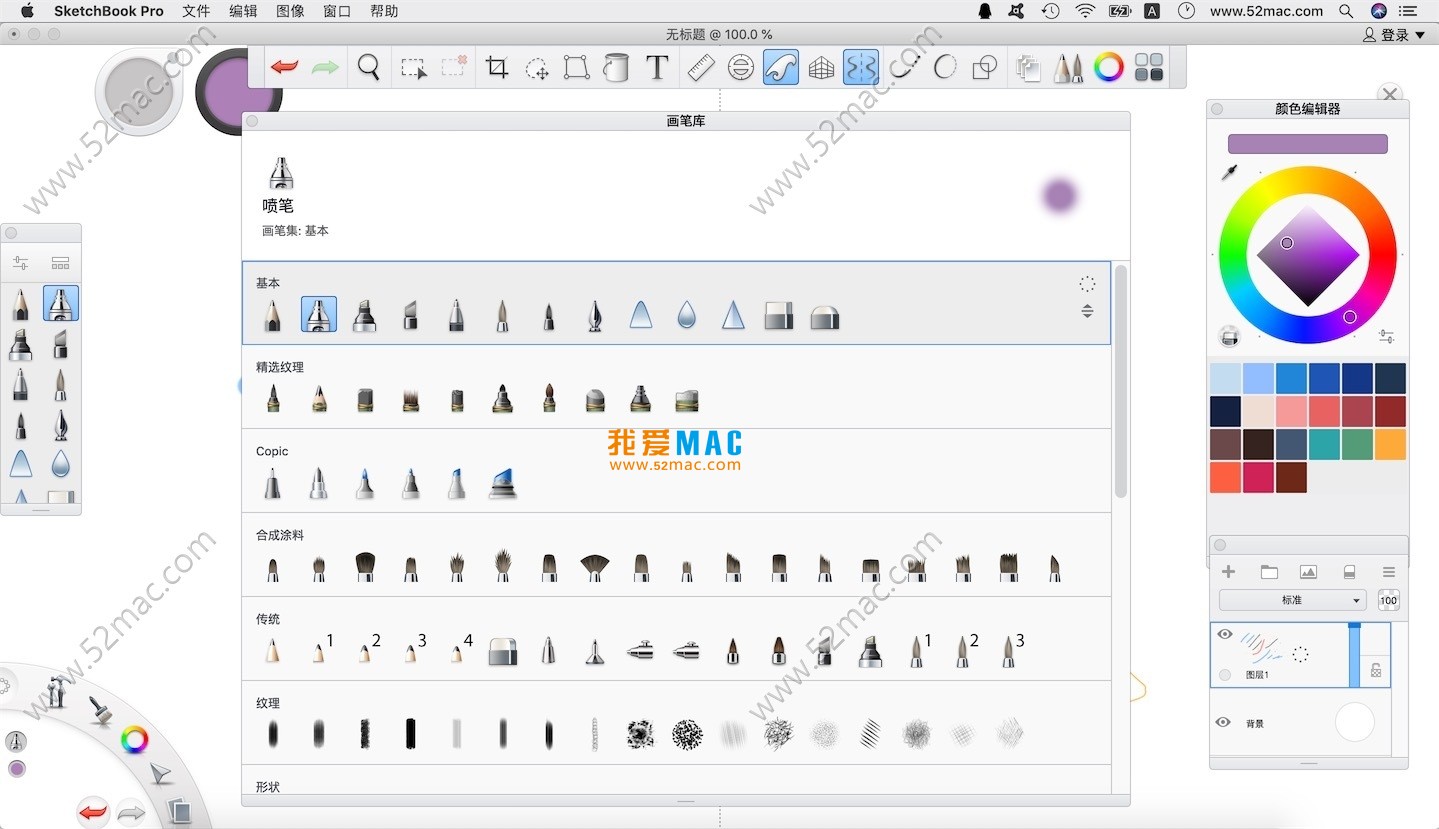Viewport: 1439px width, 829px height.
Task: Open the Shapes draw style tool
Action: 985,67
